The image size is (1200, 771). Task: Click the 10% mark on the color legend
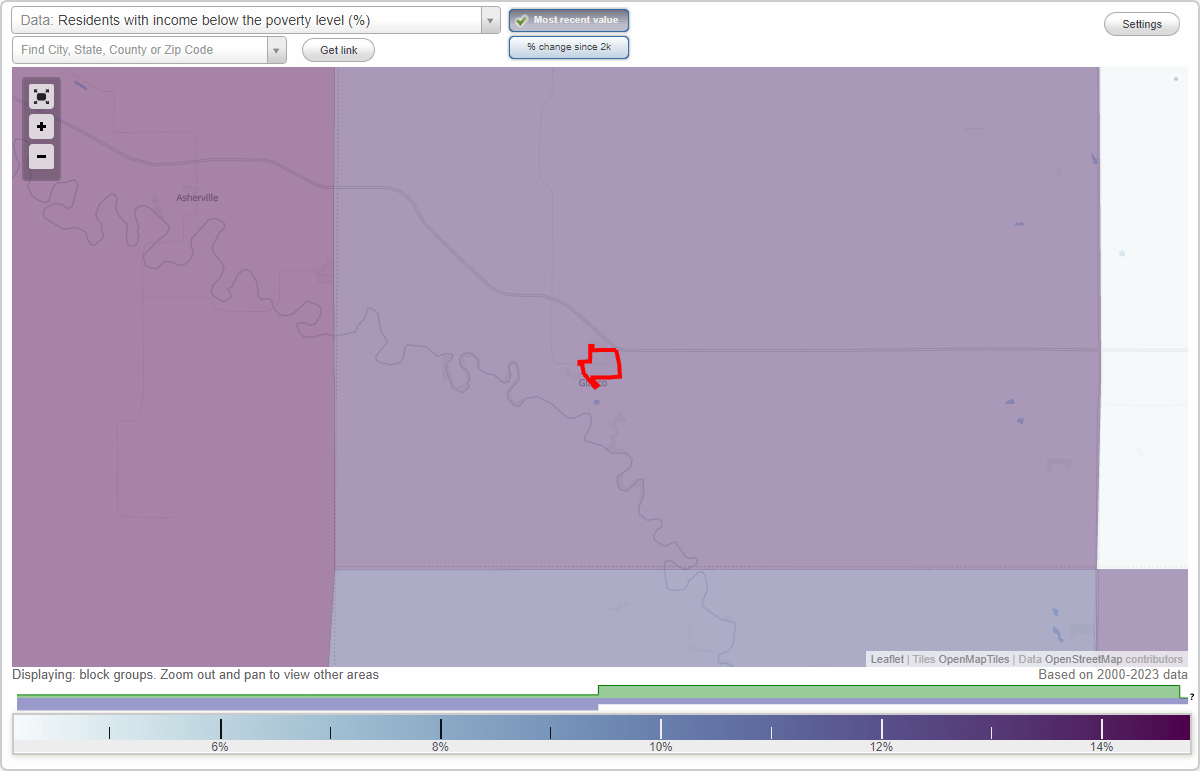(660, 730)
